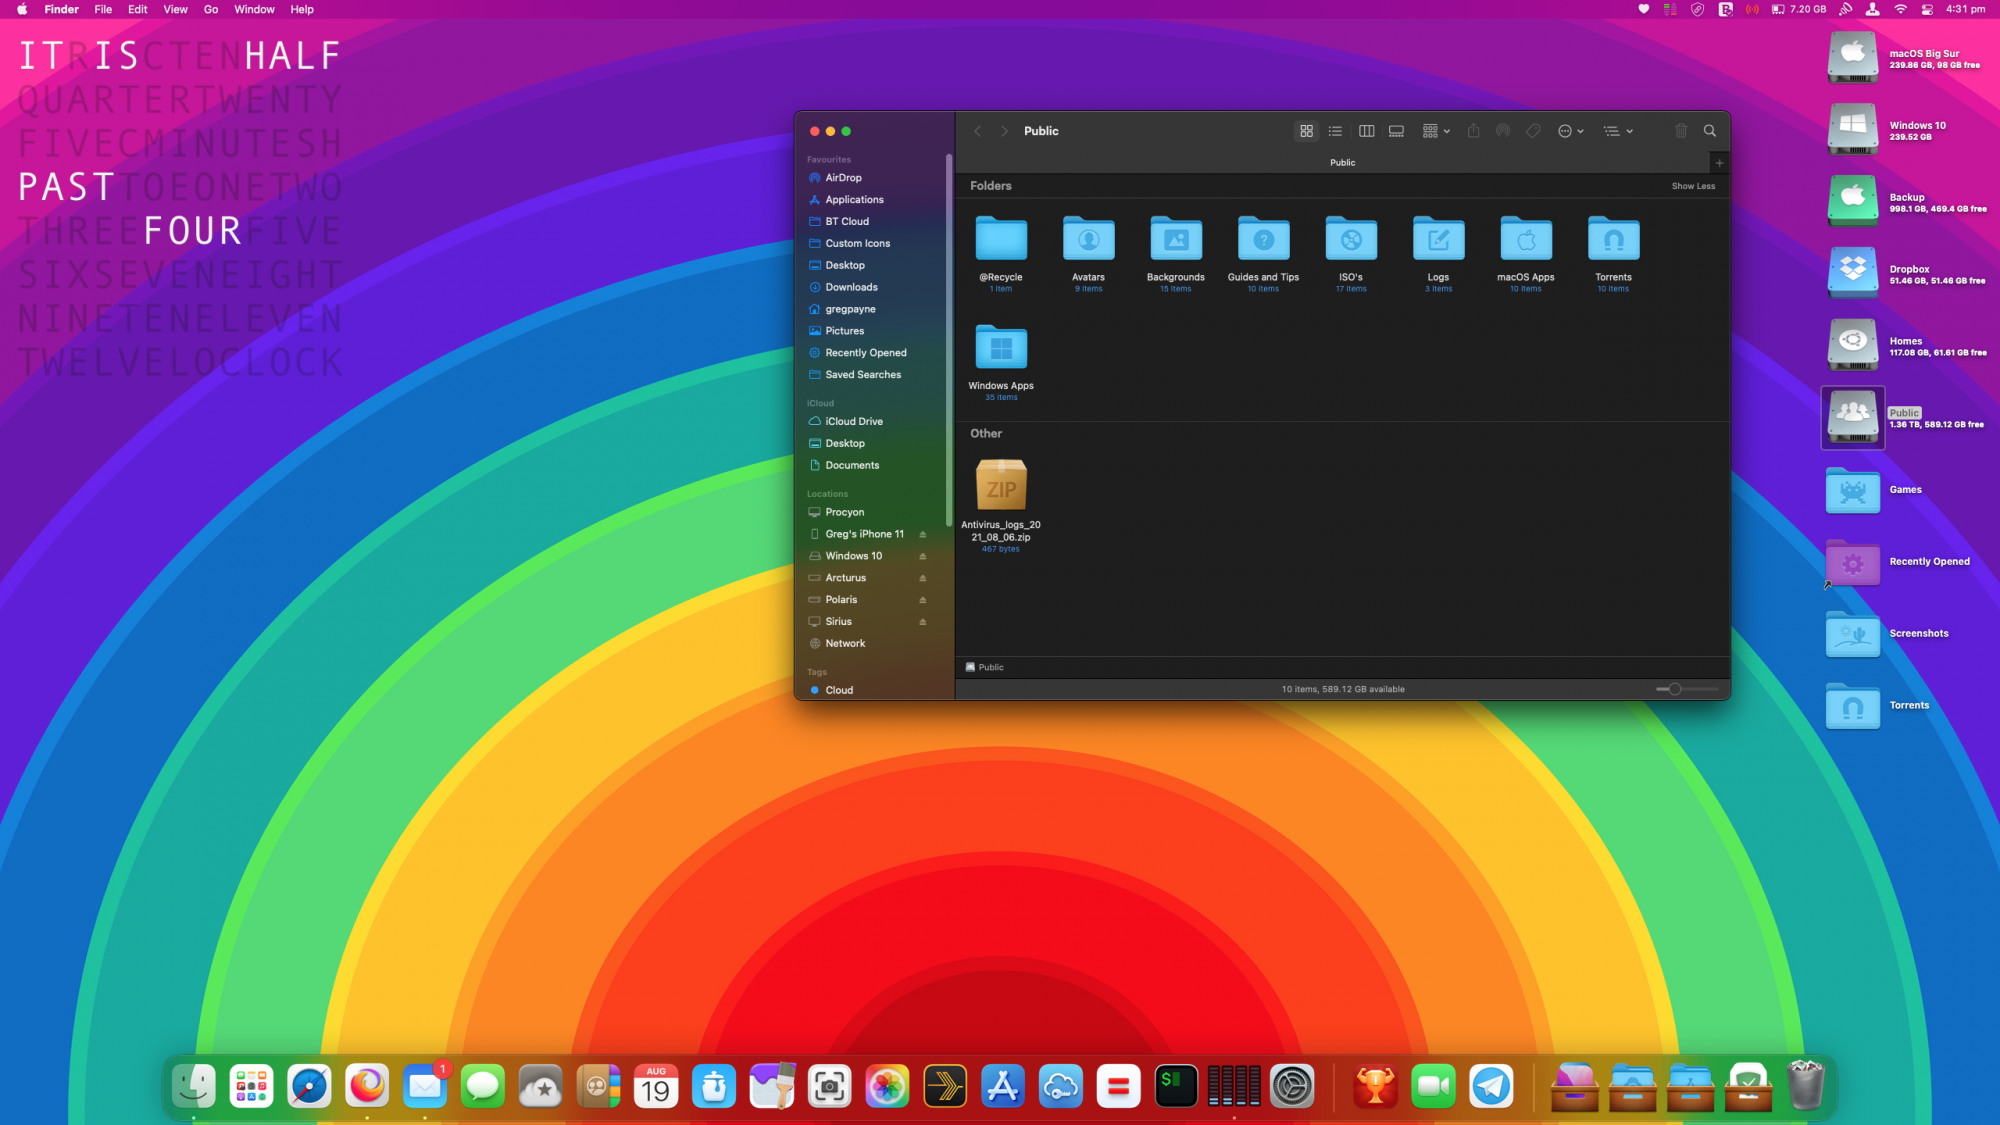Click the edit tags icon in toolbar

coord(1533,131)
